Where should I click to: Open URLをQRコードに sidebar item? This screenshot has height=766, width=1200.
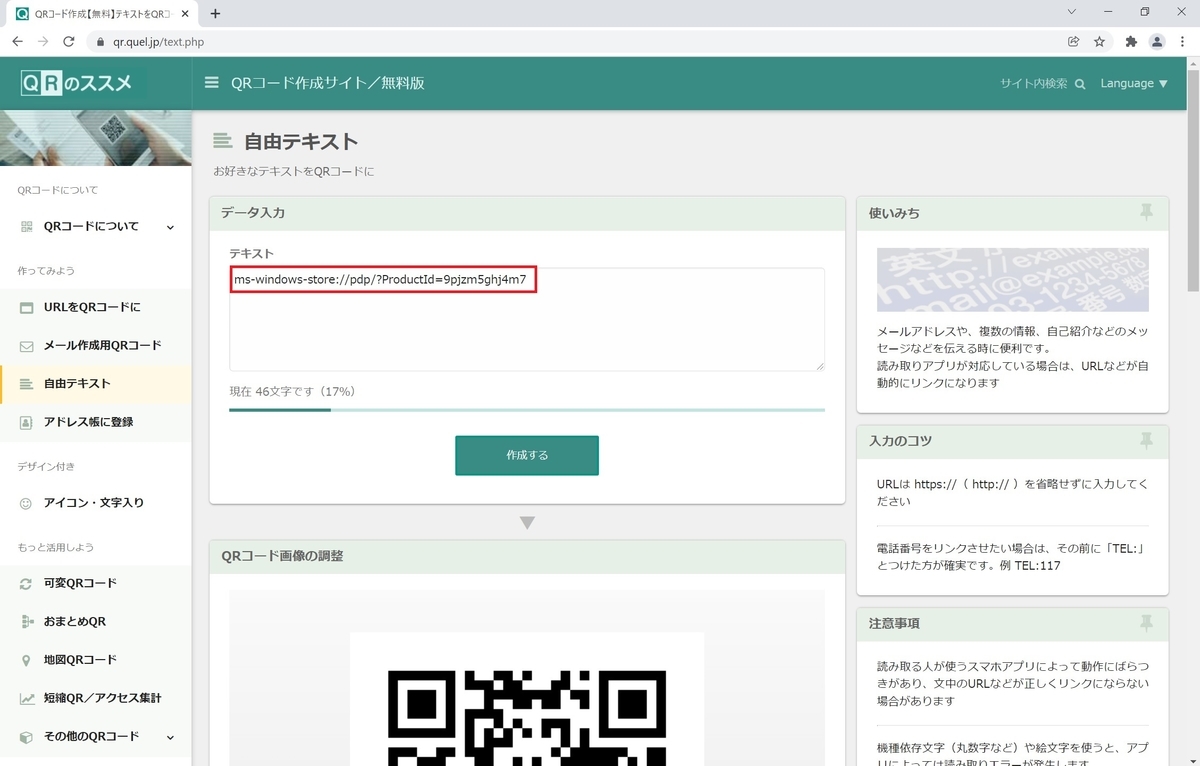pos(96,307)
